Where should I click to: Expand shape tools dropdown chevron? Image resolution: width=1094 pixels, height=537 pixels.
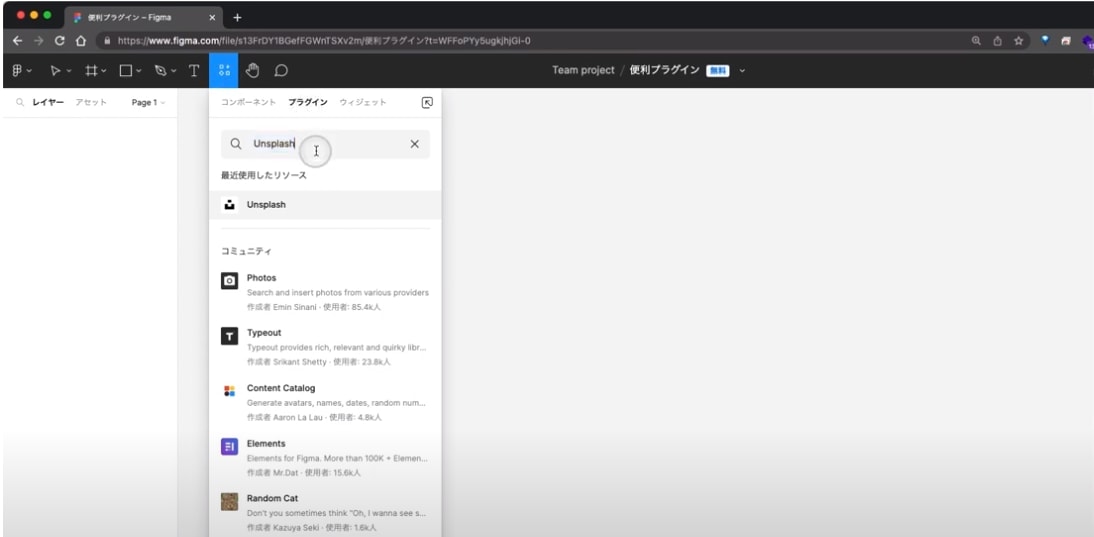pyautogui.click(x=139, y=71)
